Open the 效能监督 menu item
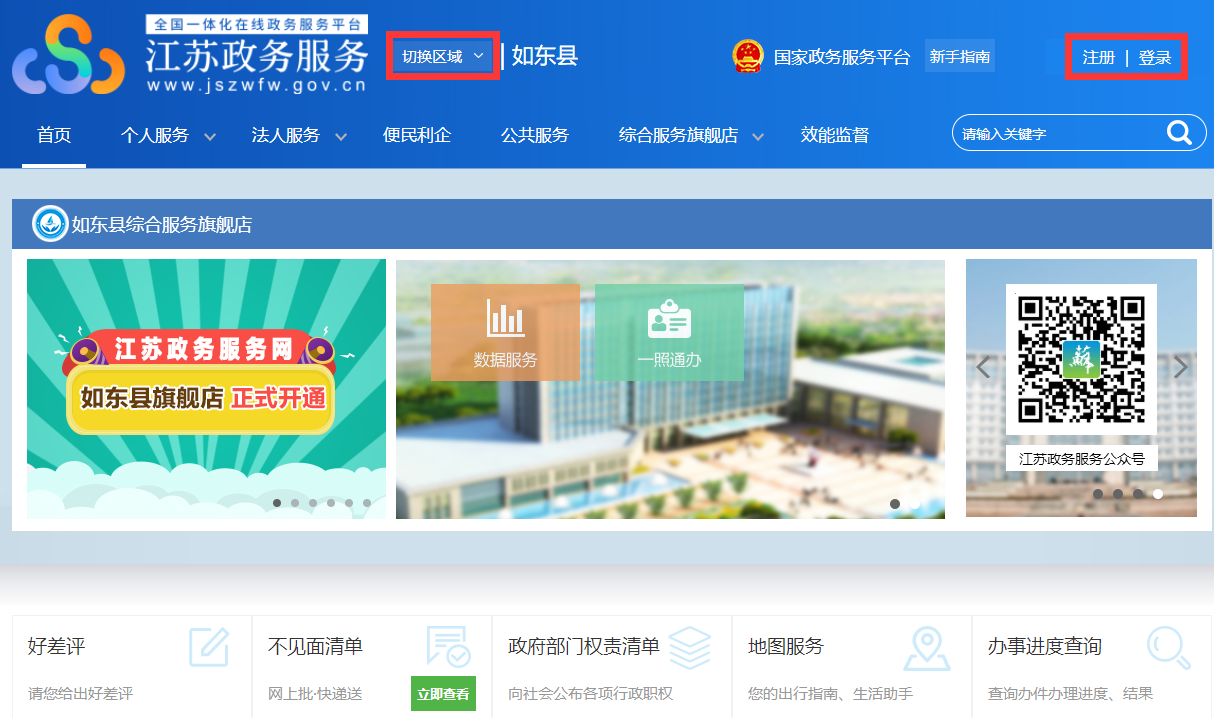 835,135
